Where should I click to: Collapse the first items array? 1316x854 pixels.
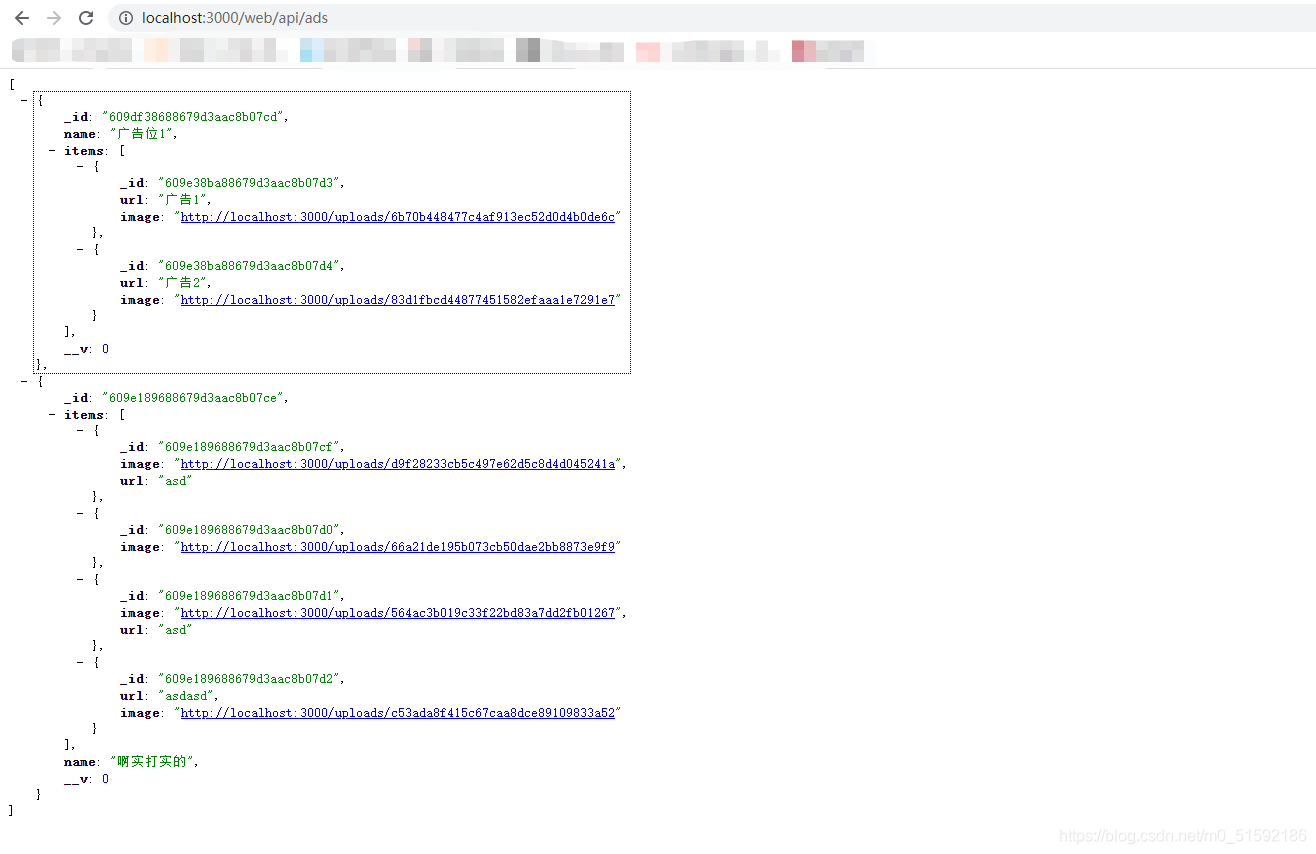point(52,151)
